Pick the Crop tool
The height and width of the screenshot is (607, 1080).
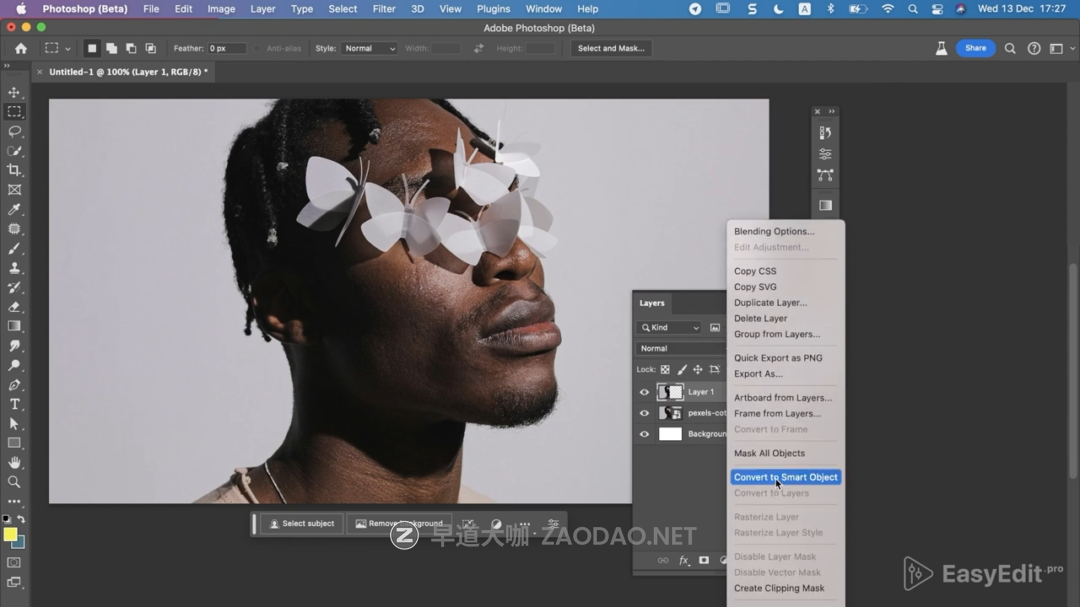(x=14, y=170)
